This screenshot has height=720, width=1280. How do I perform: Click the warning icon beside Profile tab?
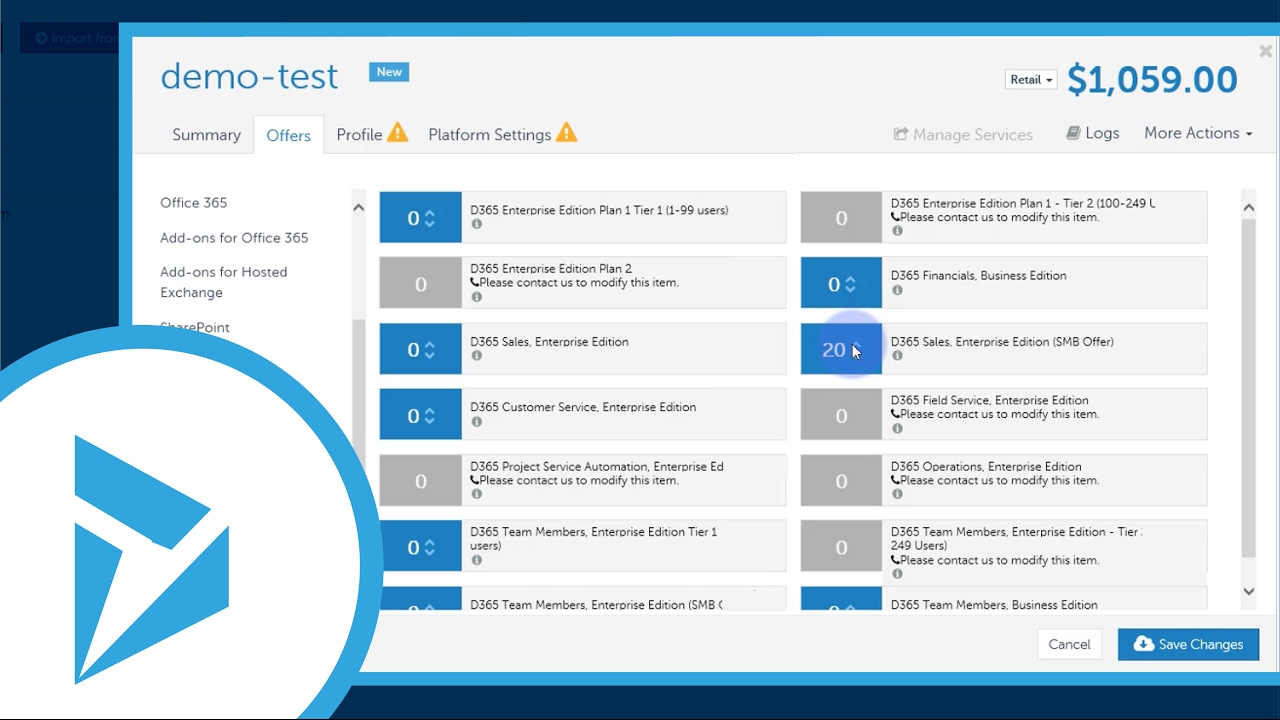point(397,132)
